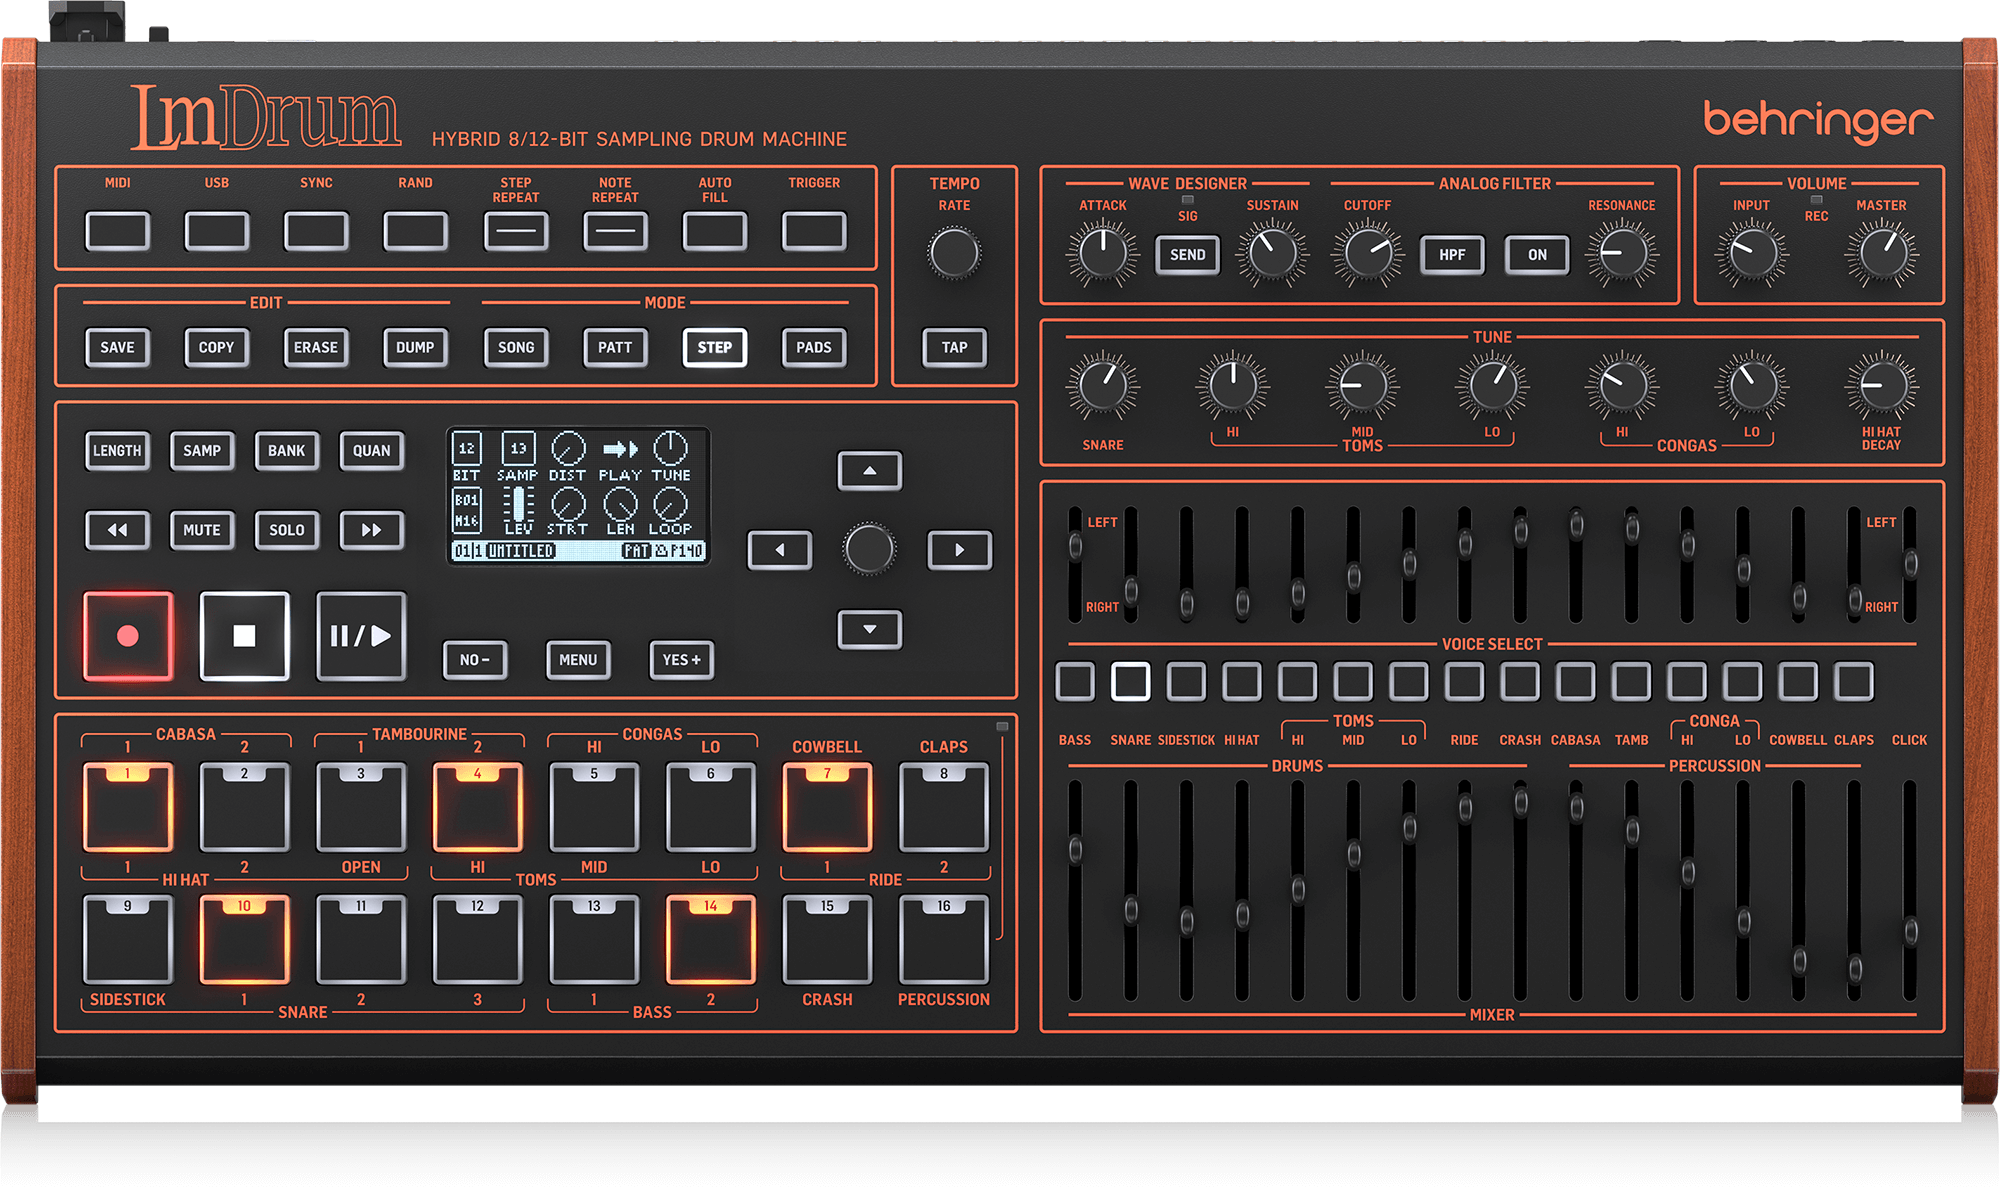This screenshot has width=2000, height=1189.
Task: Click the Master volume knob
Action: pyautogui.click(x=1881, y=254)
